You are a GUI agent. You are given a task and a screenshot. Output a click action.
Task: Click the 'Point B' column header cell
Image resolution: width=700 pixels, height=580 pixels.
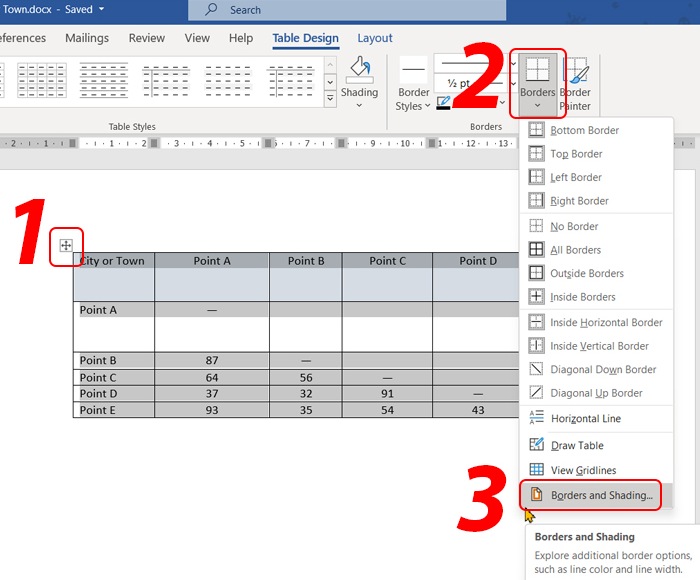coord(306,277)
